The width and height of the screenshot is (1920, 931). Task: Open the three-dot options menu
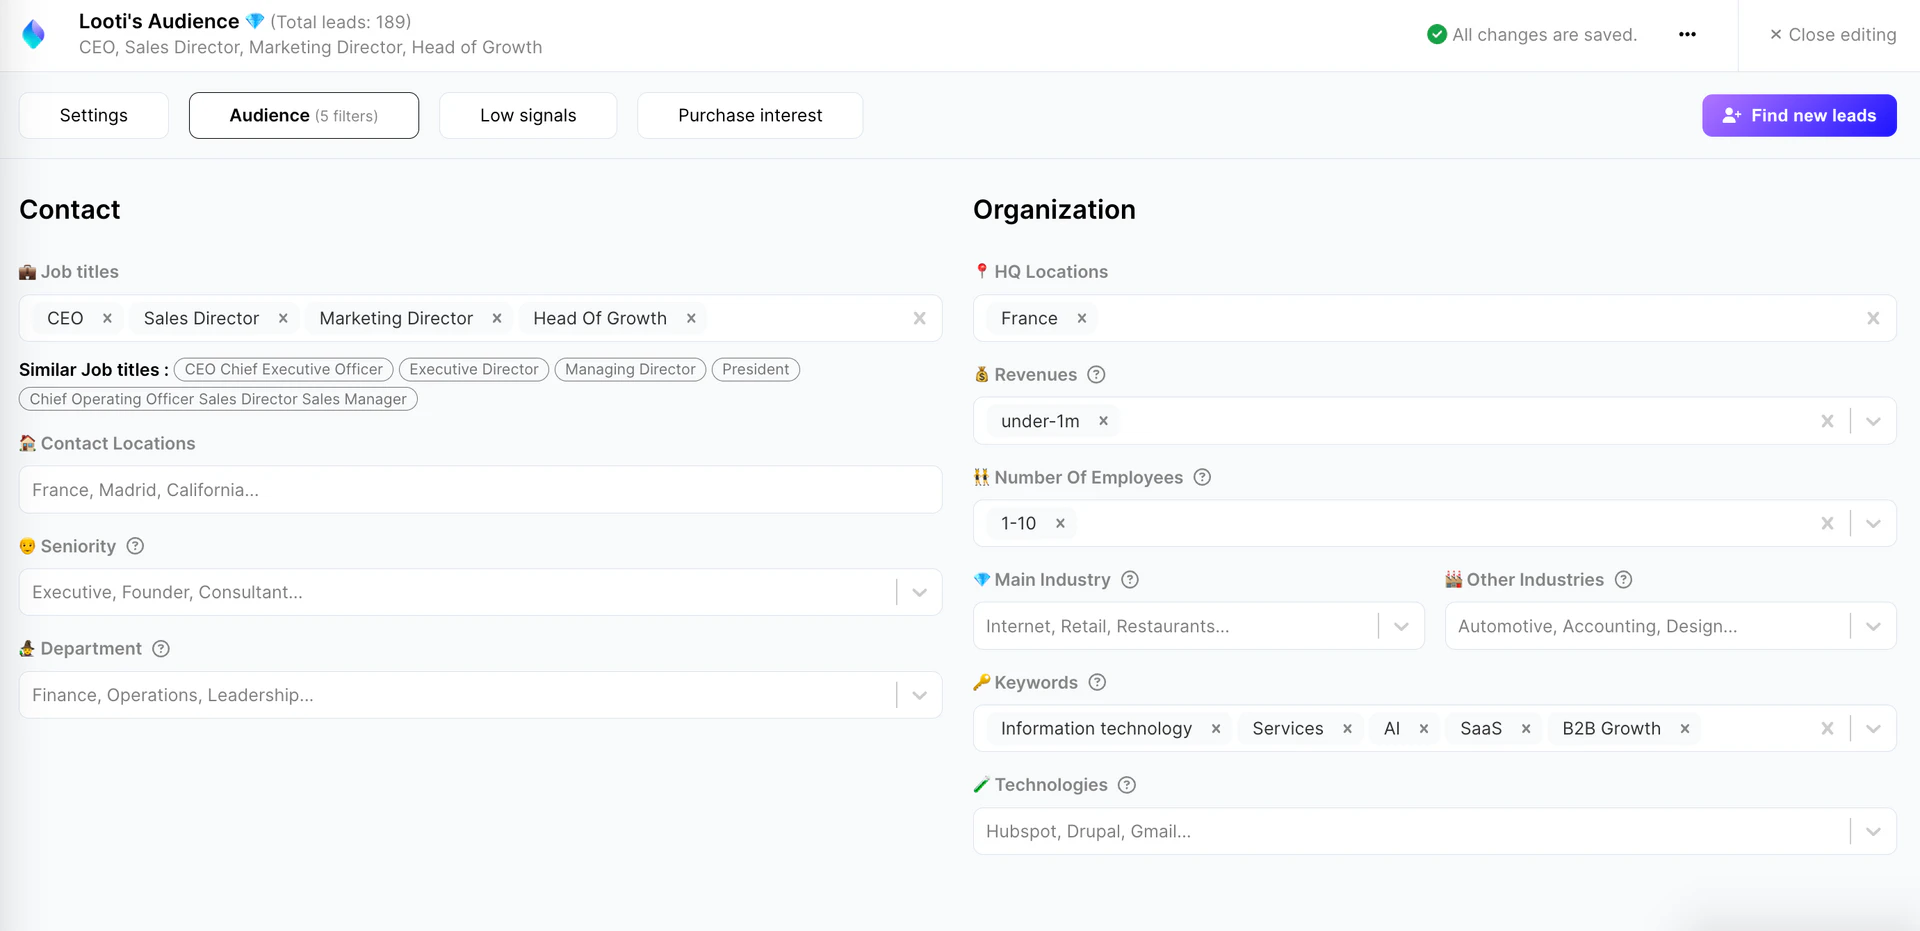pyautogui.click(x=1688, y=34)
